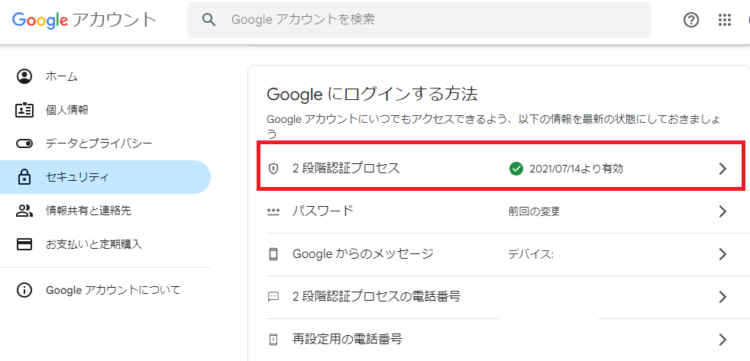Click the shield icon beside 2 段階認証プロセス

coord(273,169)
